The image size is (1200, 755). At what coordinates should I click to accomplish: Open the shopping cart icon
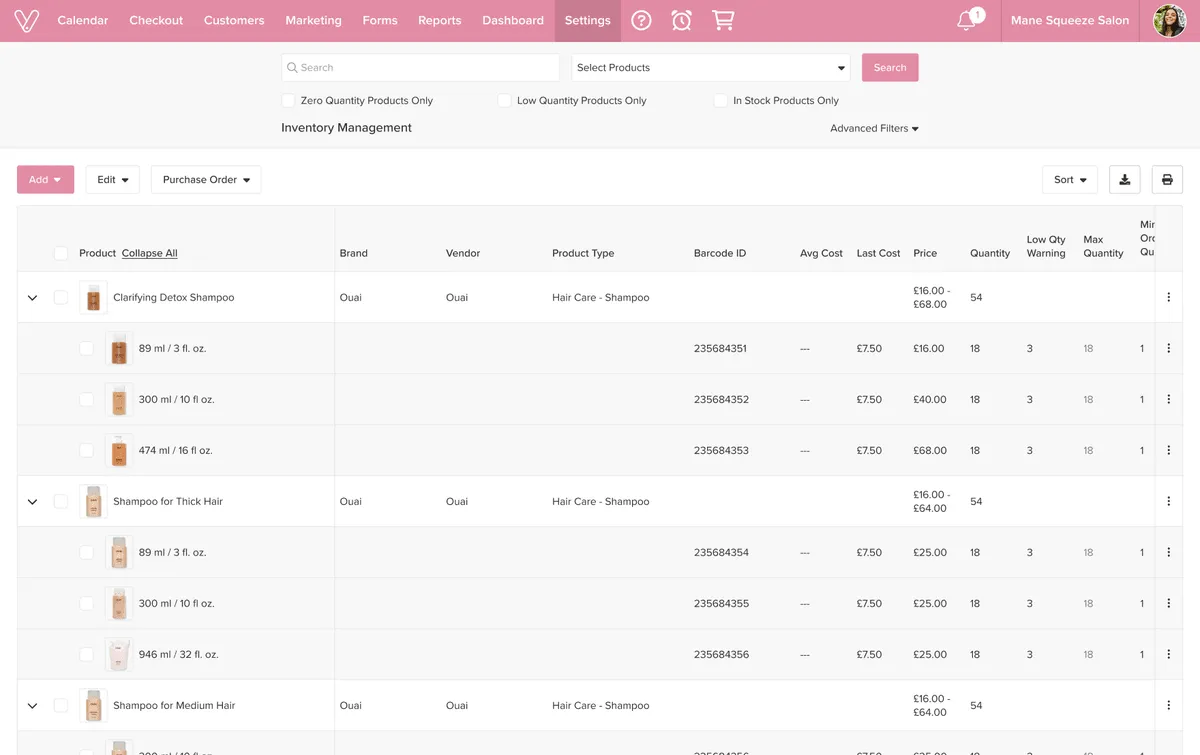[722, 21]
